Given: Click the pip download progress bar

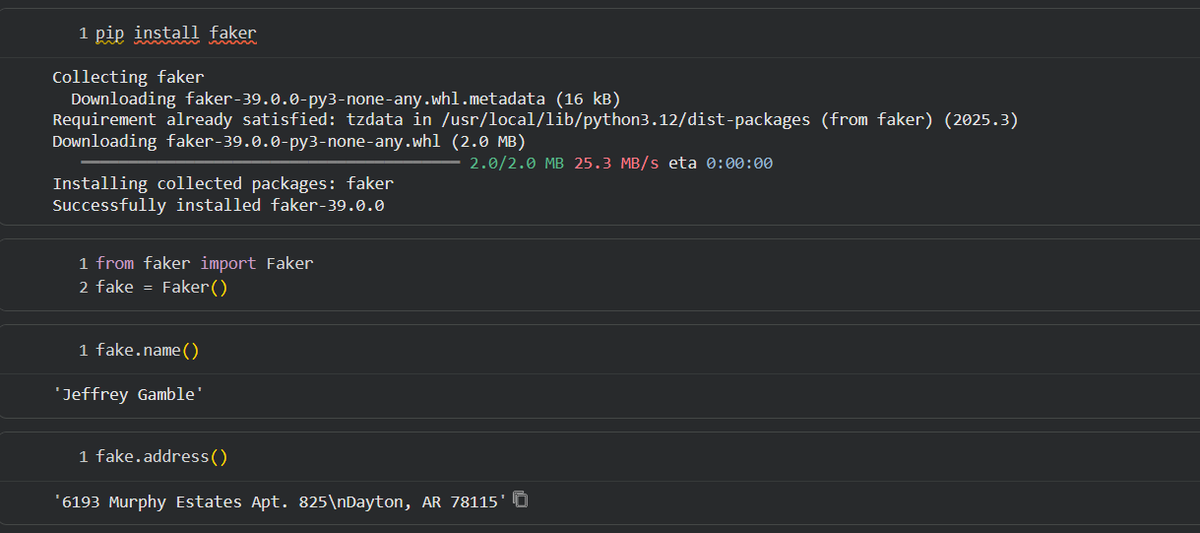Looking at the screenshot, I should point(270,162).
